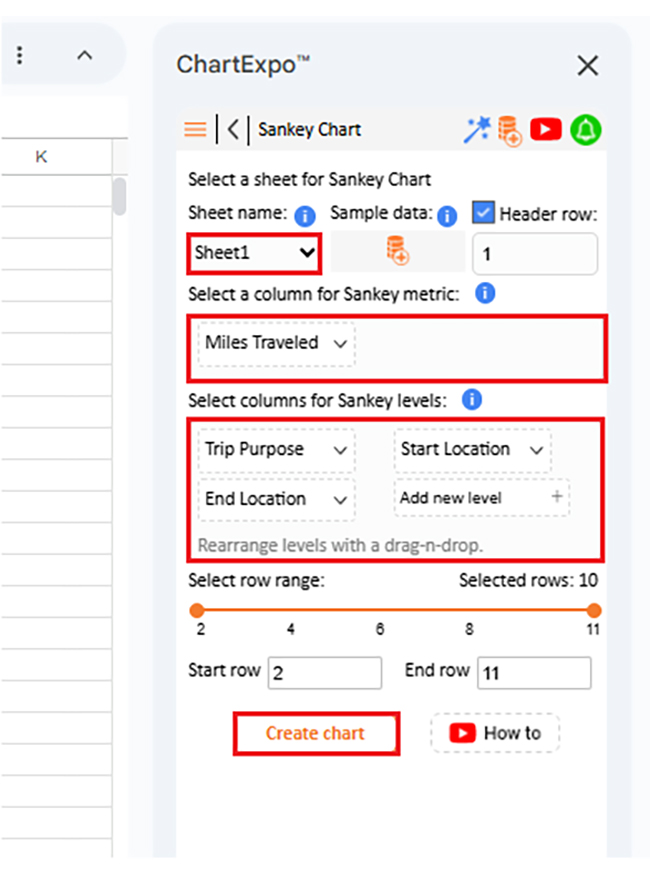Open the red YouTube icon in the header
This screenshot has height=877, width=650.
tap(545, 129)
